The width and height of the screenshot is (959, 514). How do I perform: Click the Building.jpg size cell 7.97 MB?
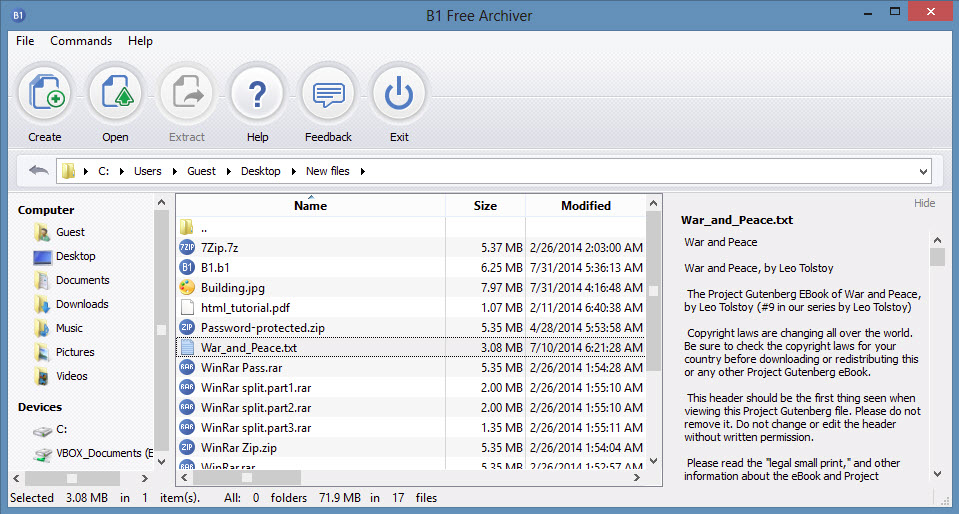(502, 288)
